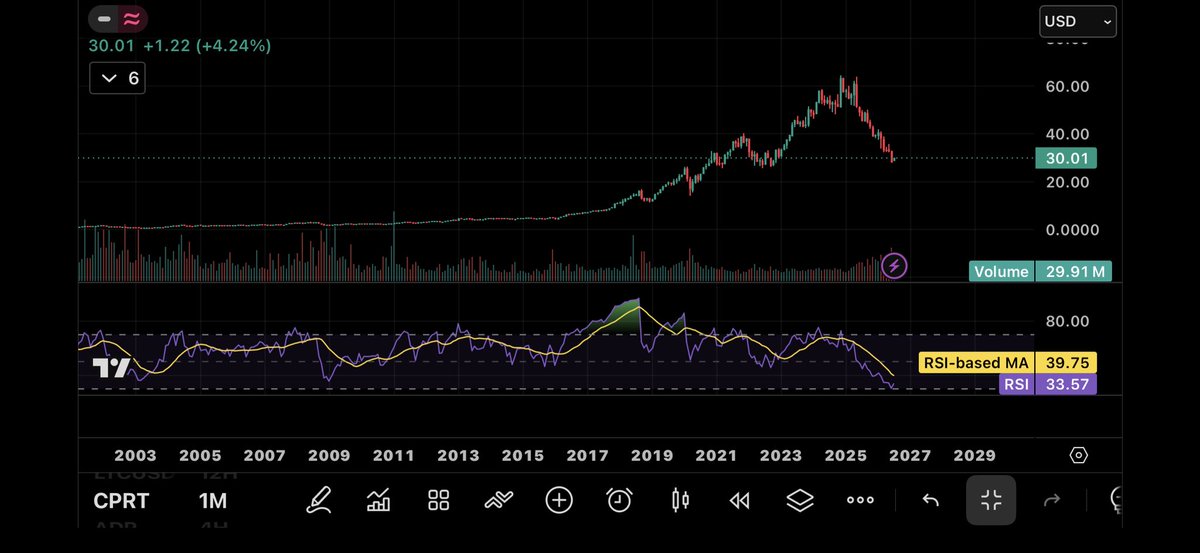
Task: Click the 2025 label on the time axis
Action: point(845,455)
